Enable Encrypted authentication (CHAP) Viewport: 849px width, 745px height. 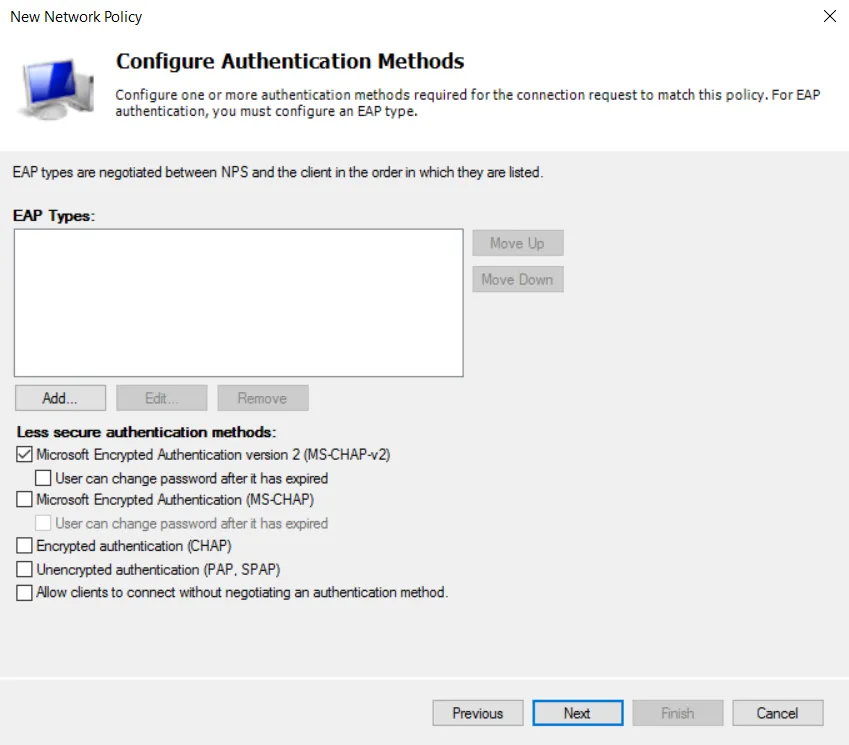(23, 546)
